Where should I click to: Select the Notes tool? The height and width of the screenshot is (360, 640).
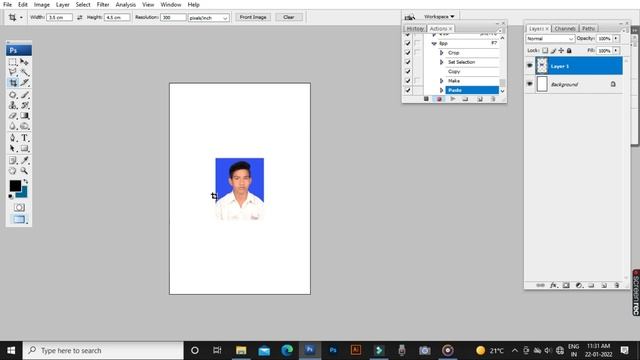tap(13, 160)
